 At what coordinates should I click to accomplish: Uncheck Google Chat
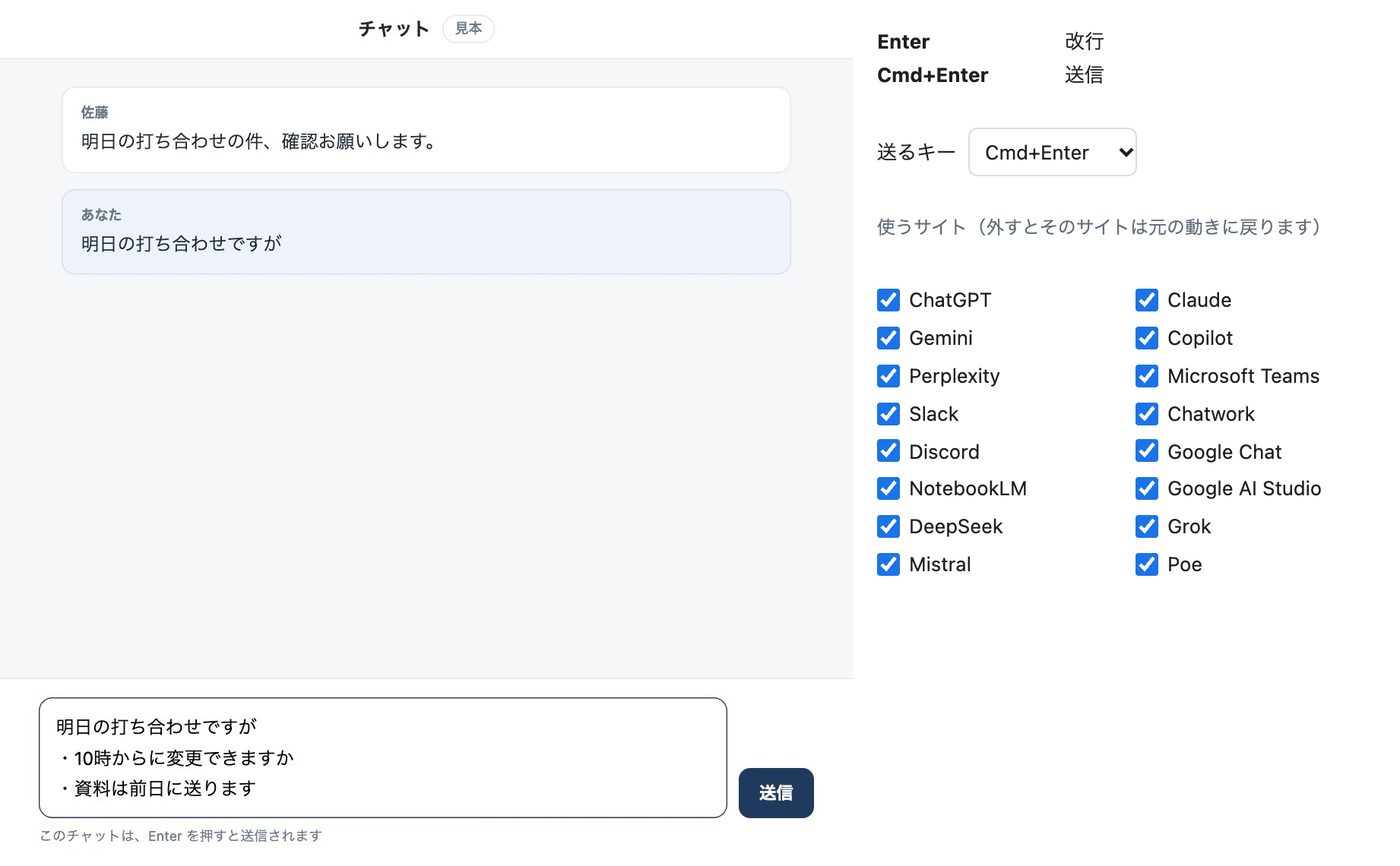1147,451
